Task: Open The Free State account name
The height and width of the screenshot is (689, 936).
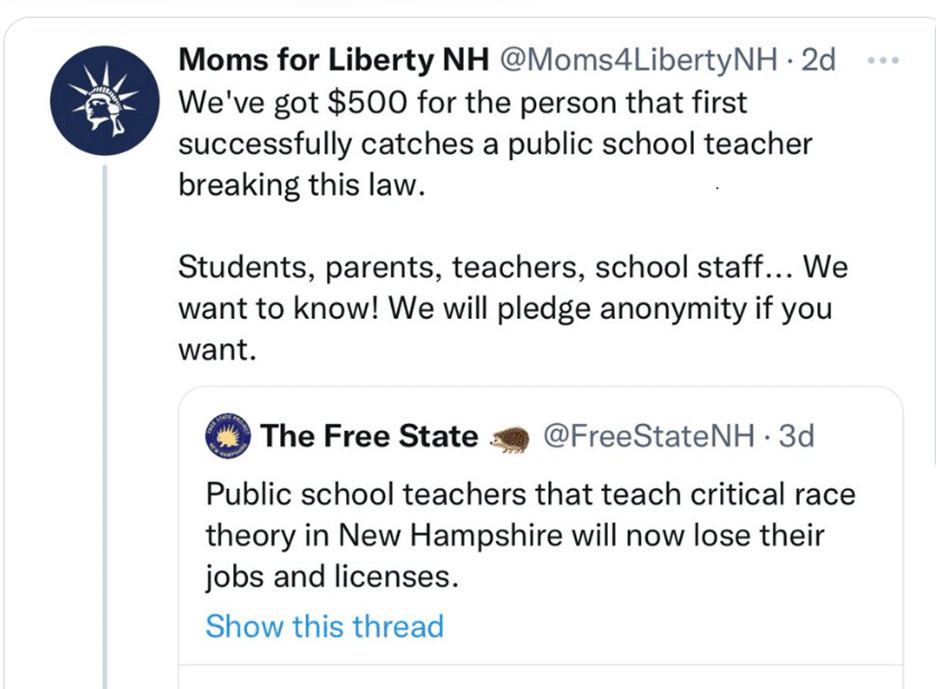Action: click(369, 436)
